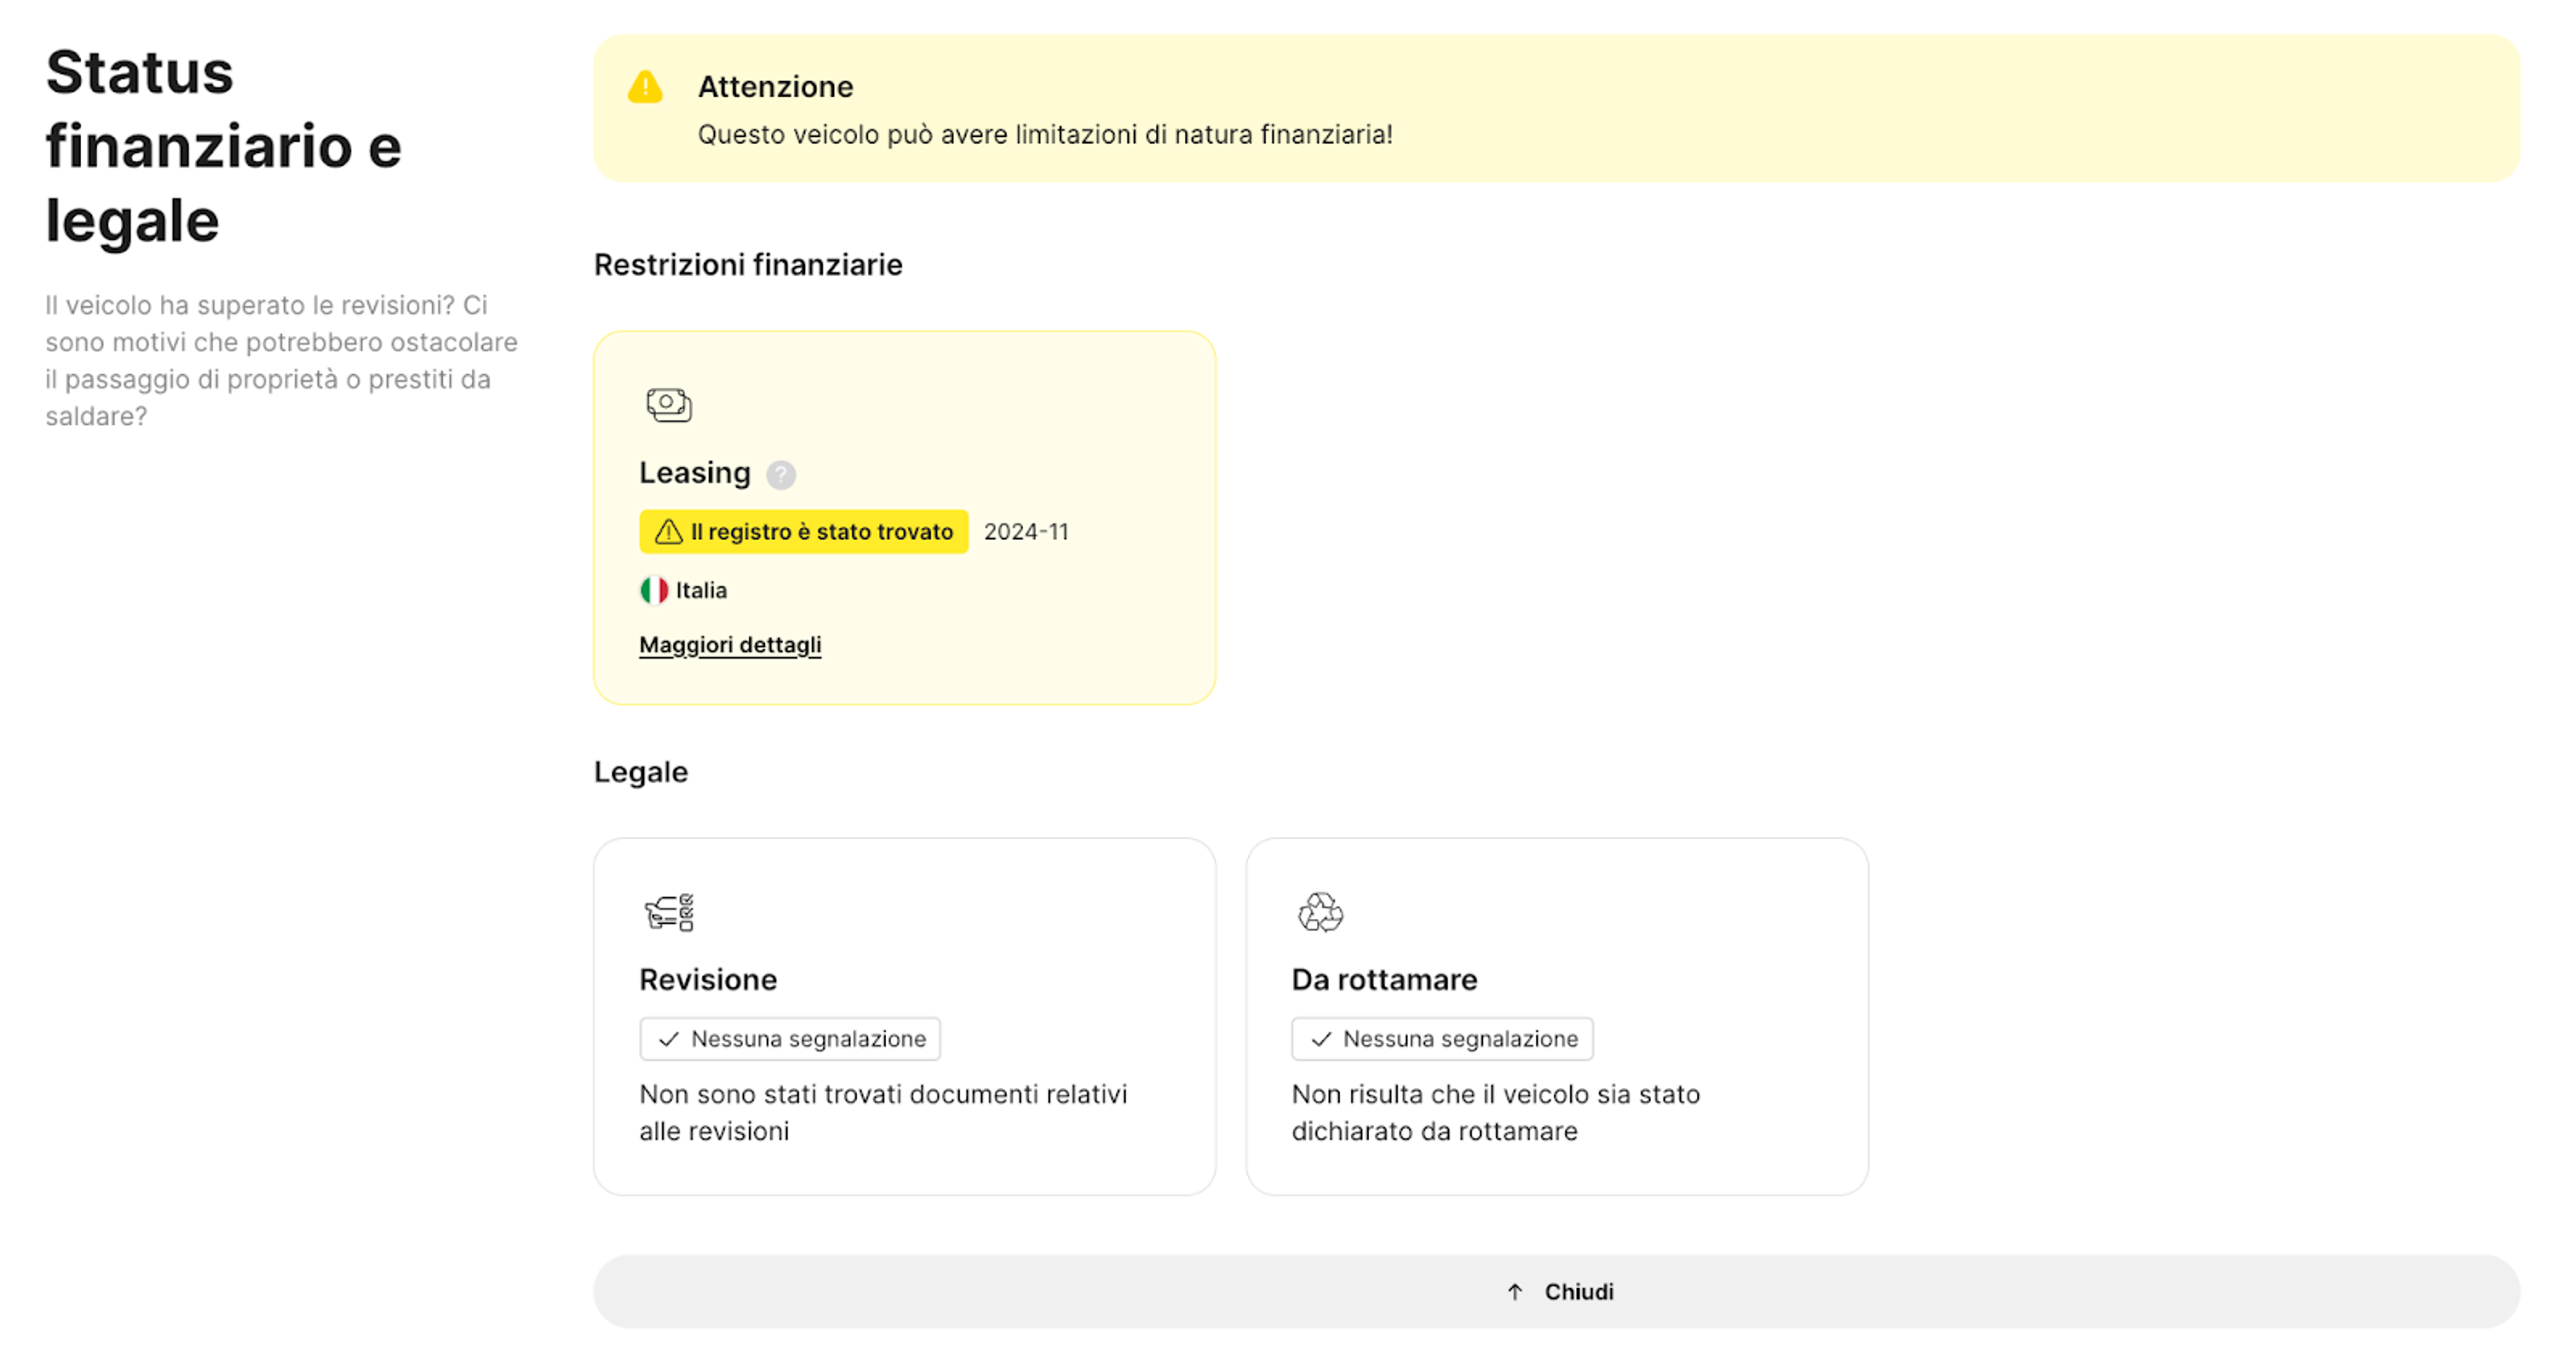The image size is (2576, 1360).
Task: Click the Leasing banknote icon
Action: pos(669,404)
